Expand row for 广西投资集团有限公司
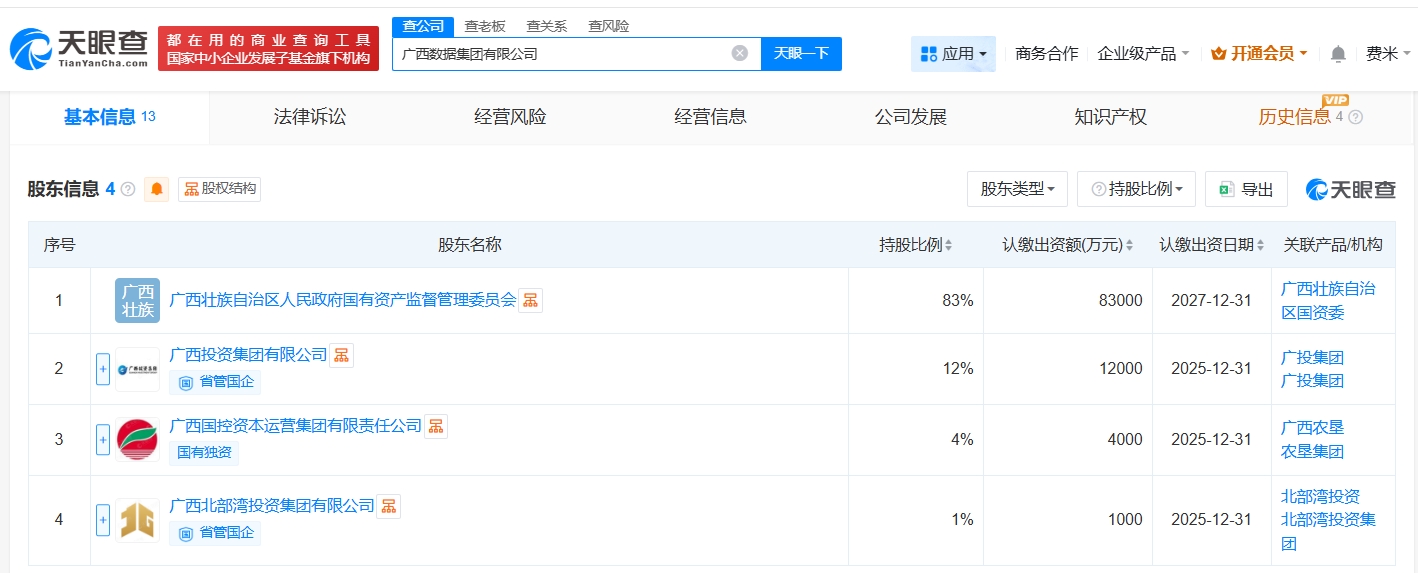This screenshot has height=573, width=1418. pyautogui.click(x=103, y=369)
